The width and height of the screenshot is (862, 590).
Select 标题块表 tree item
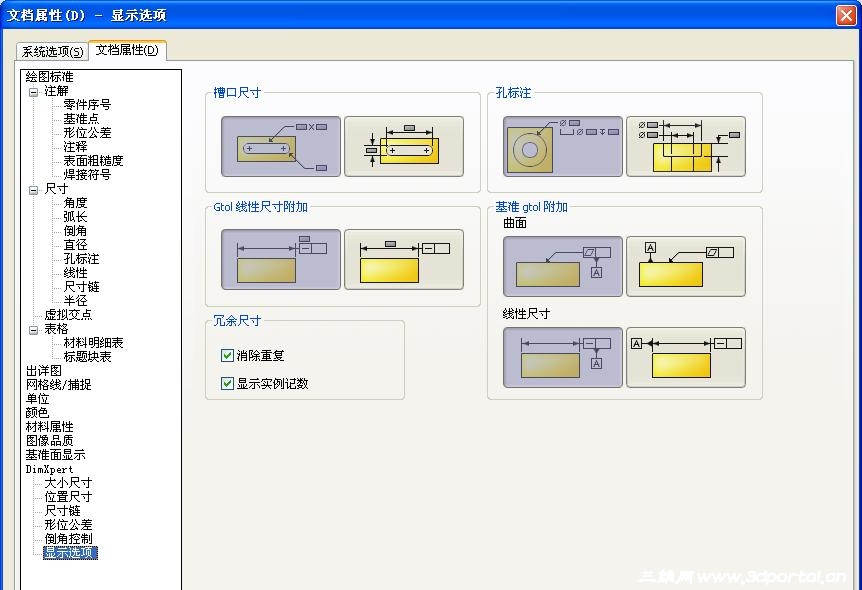(x=87, y=357)
